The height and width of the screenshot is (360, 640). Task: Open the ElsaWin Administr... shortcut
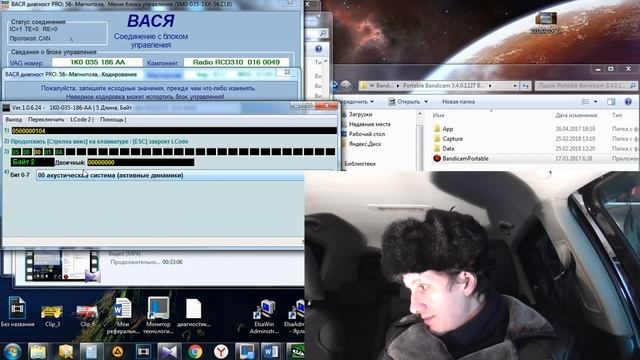pos(264,317)
